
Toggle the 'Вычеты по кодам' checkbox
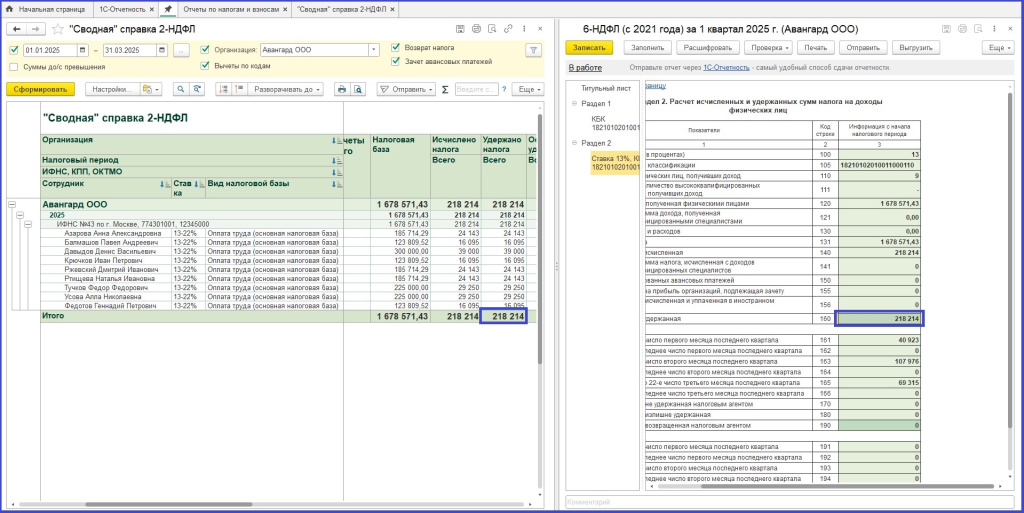(x=205, y=65)
